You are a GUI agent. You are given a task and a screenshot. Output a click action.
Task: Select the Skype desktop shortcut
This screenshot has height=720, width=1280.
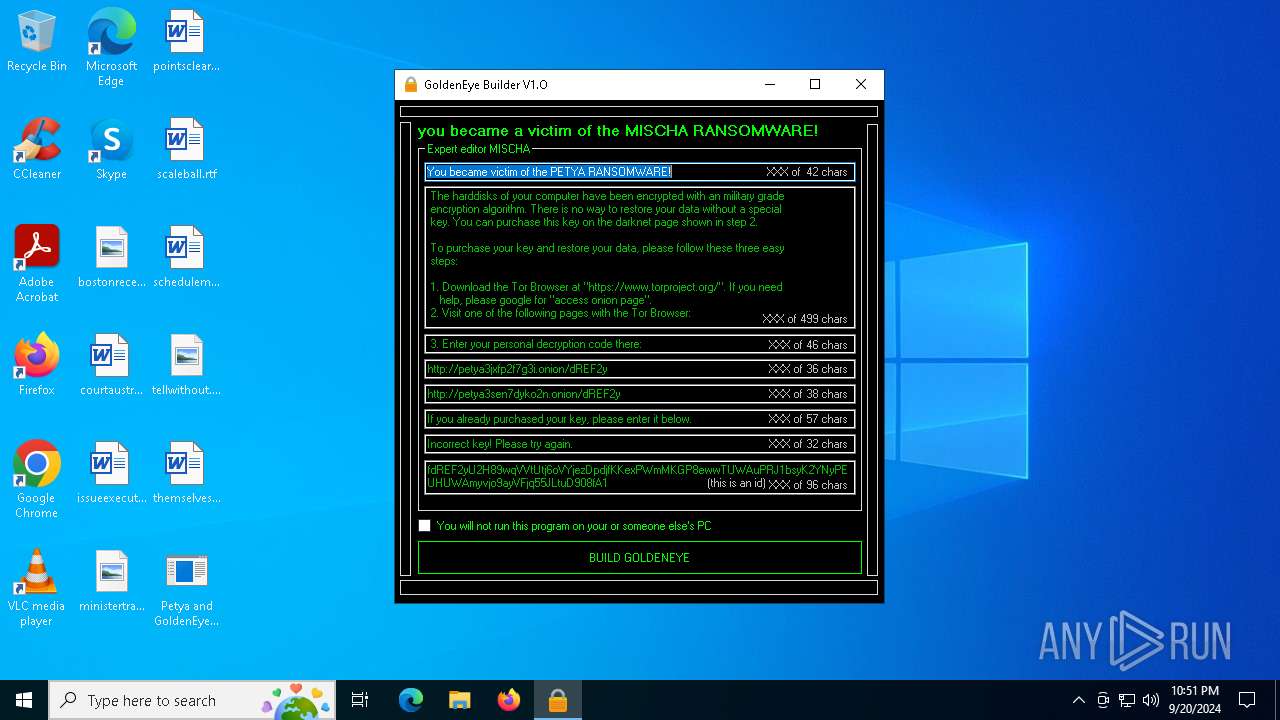(111, 150)
